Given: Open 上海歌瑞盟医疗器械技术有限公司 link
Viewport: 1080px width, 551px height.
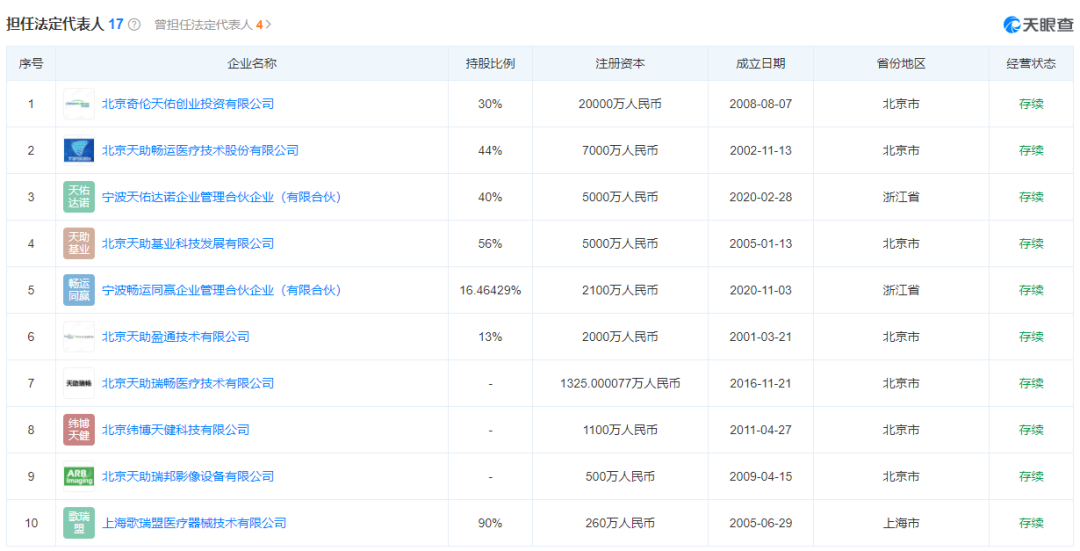Looking at the screenshot, I should [x=194, y=523].
